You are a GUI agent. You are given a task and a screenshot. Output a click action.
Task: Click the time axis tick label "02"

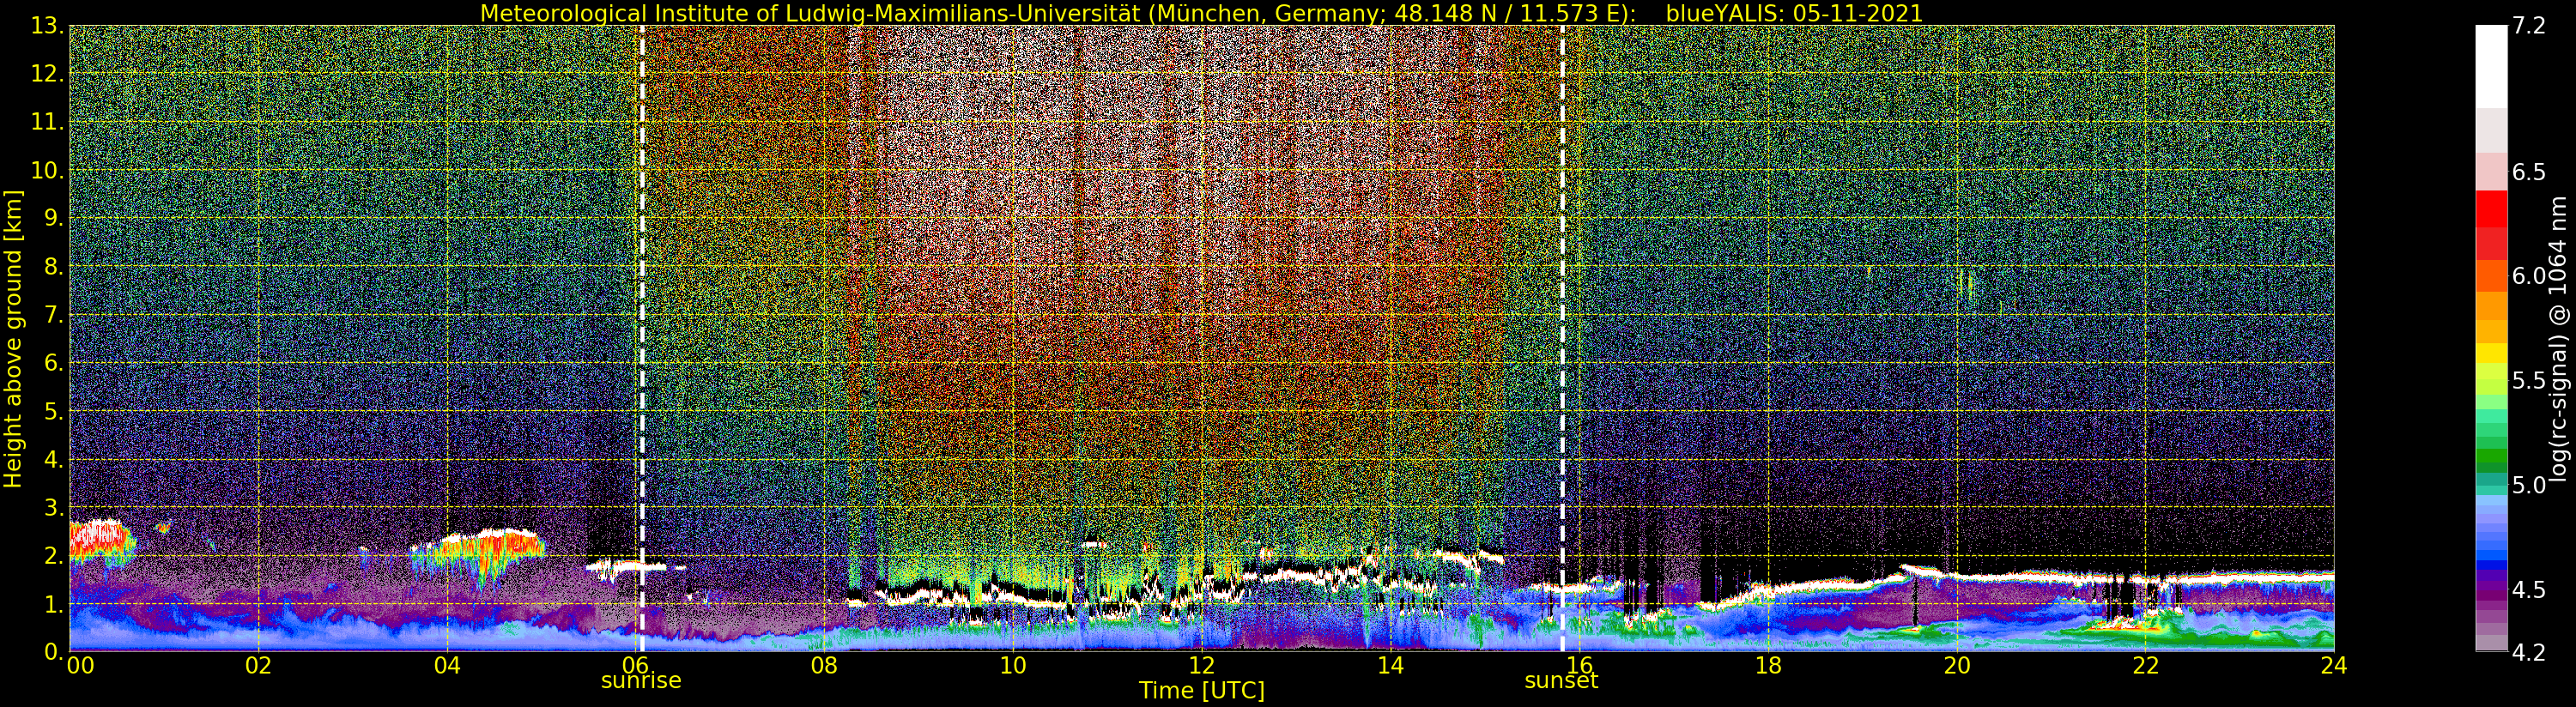point(258,665)
